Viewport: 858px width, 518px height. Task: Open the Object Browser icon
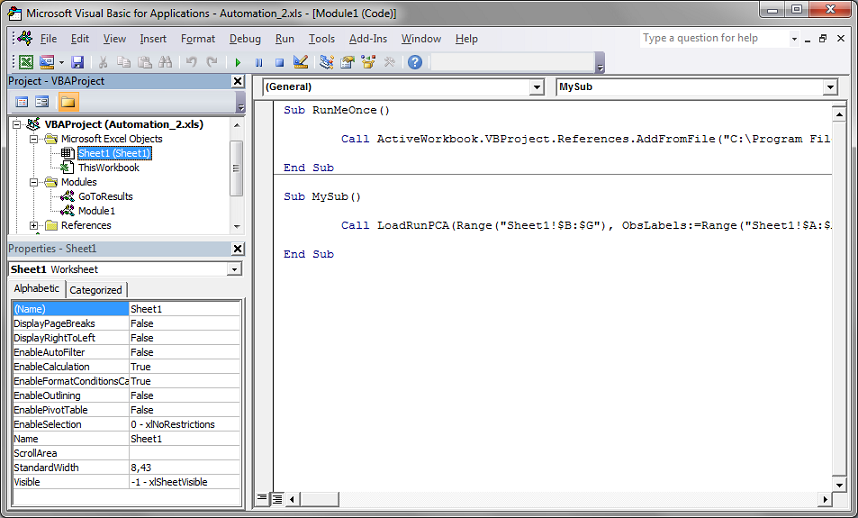coord(368,62)
